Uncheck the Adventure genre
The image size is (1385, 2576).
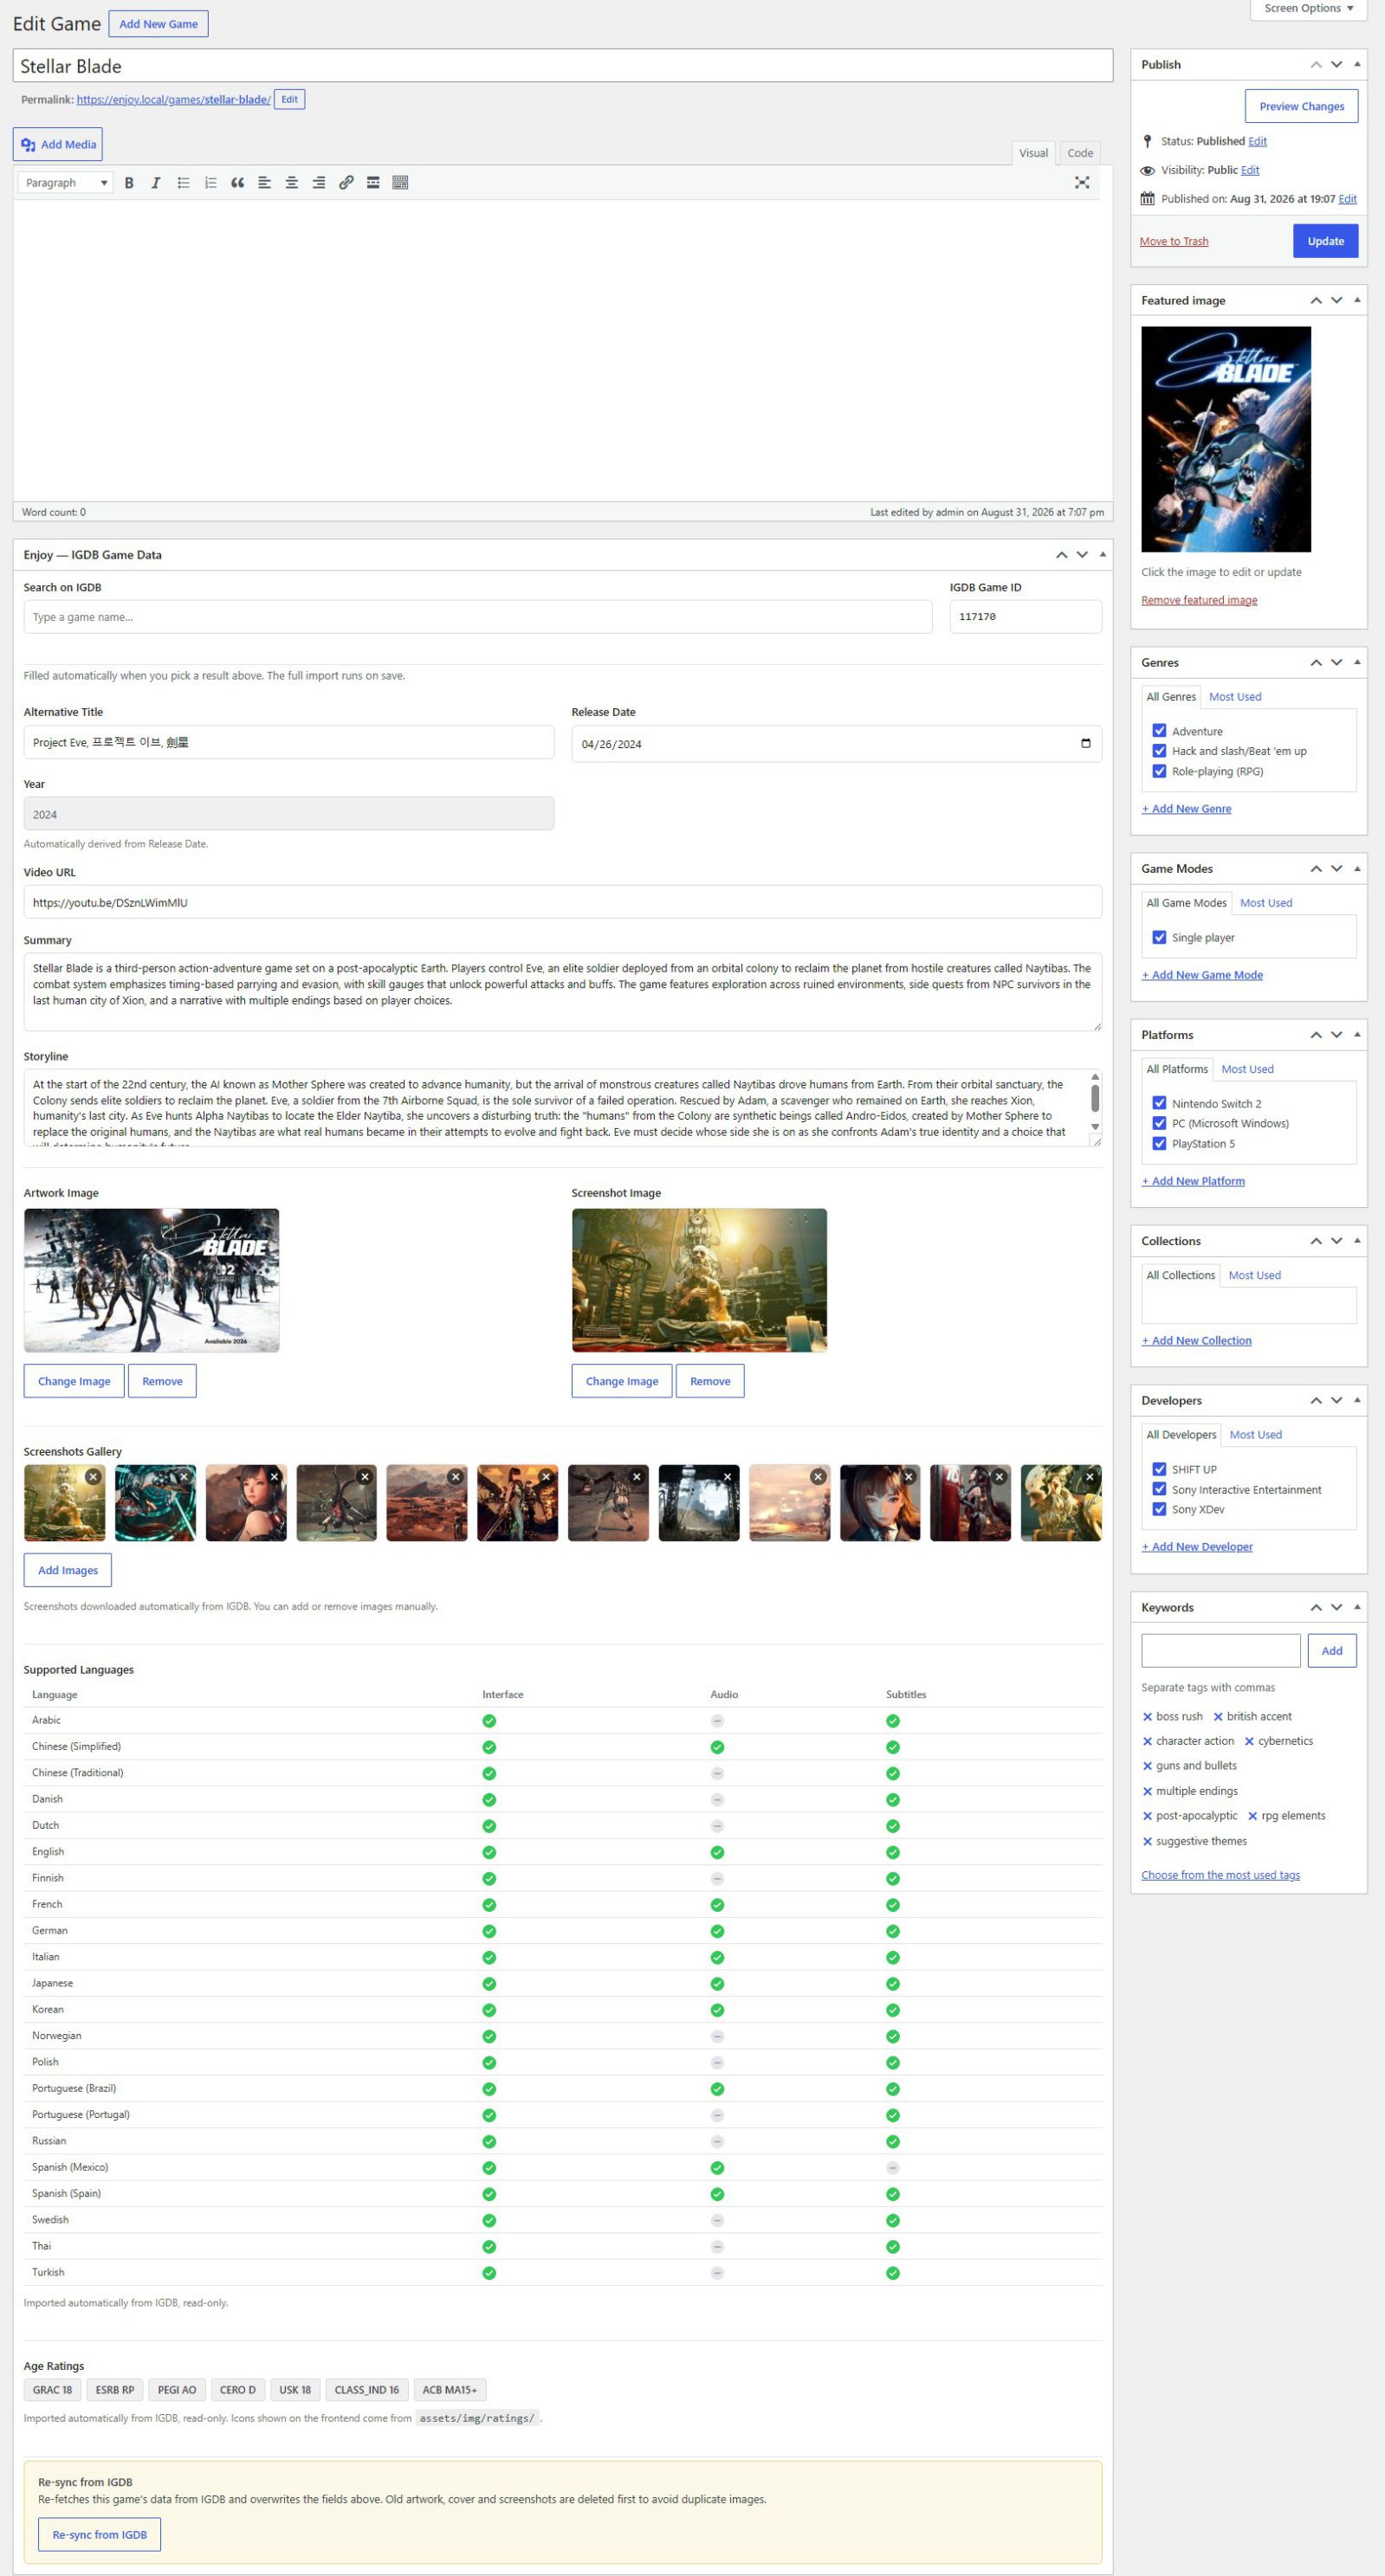tap(1160, 731)
